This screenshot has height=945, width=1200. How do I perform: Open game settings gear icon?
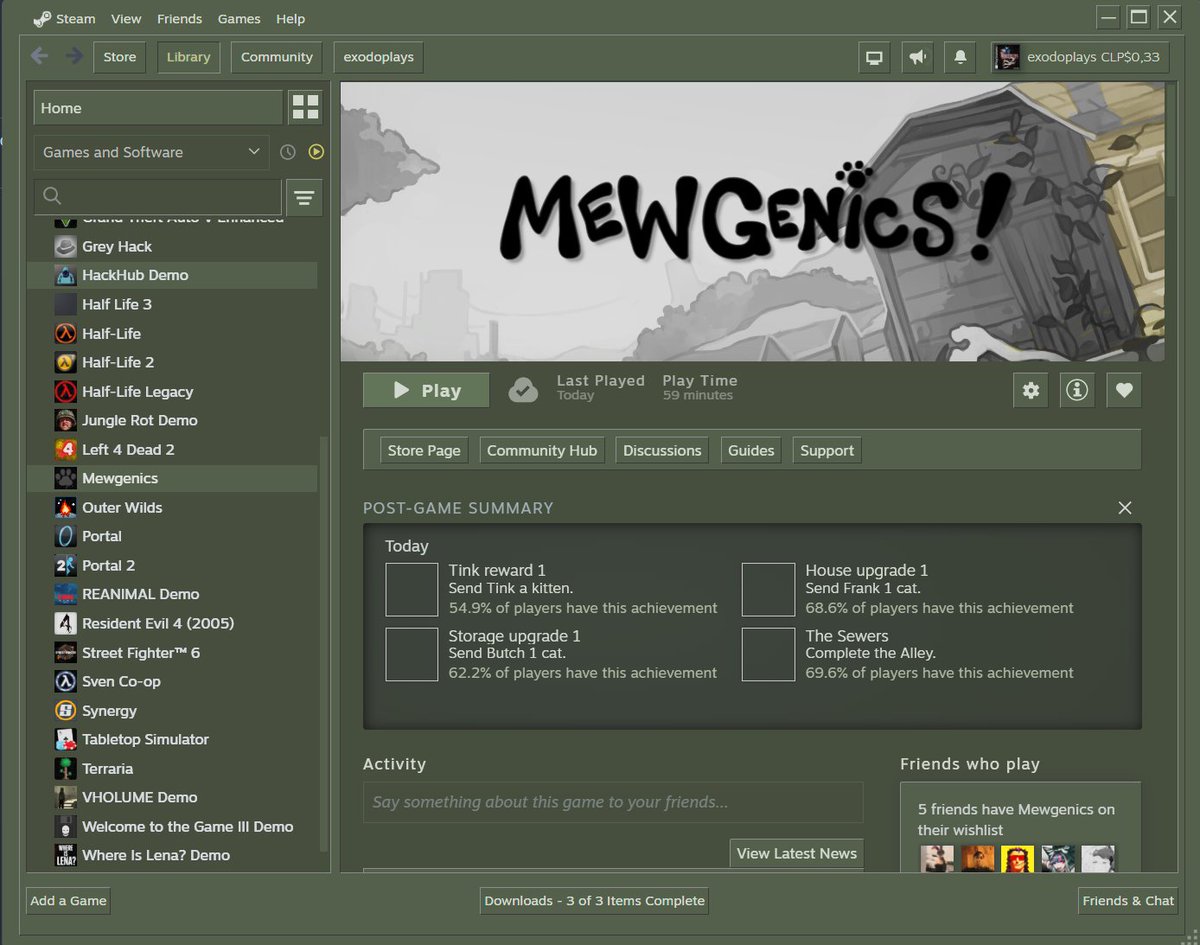pyautogui.click(x=1031, y=390)
